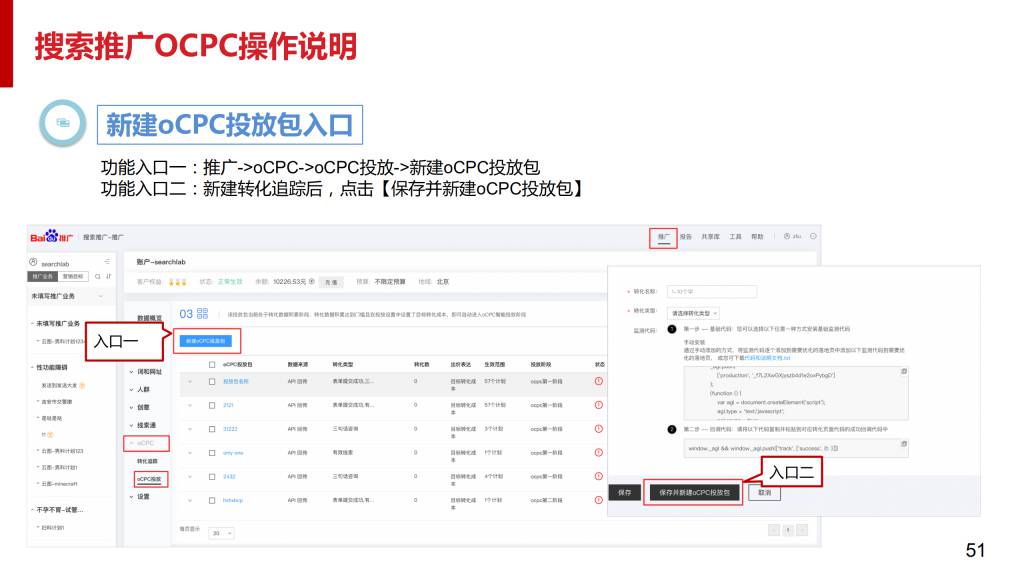The height and width of the screenshot is (576, 1024).
Task: Check the select-all checkbox in the table header
Action: (211, 365)
